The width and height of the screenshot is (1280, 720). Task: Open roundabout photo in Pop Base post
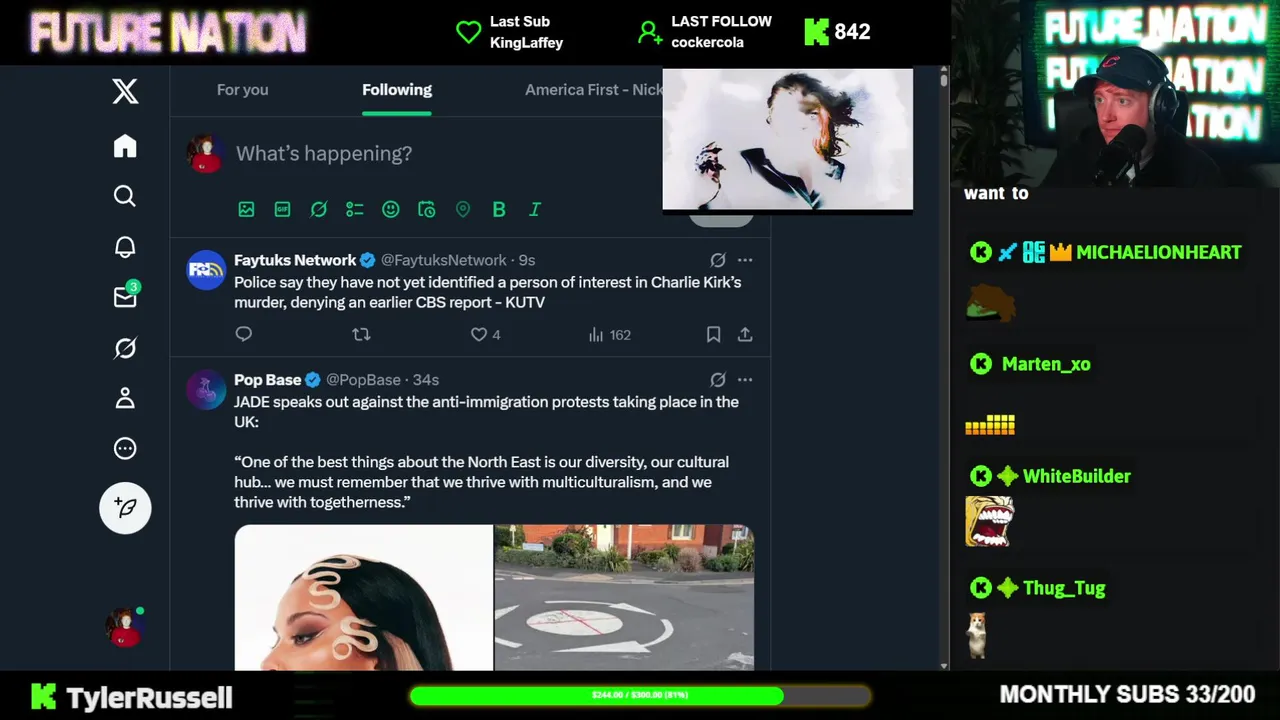tap(624, 597)
